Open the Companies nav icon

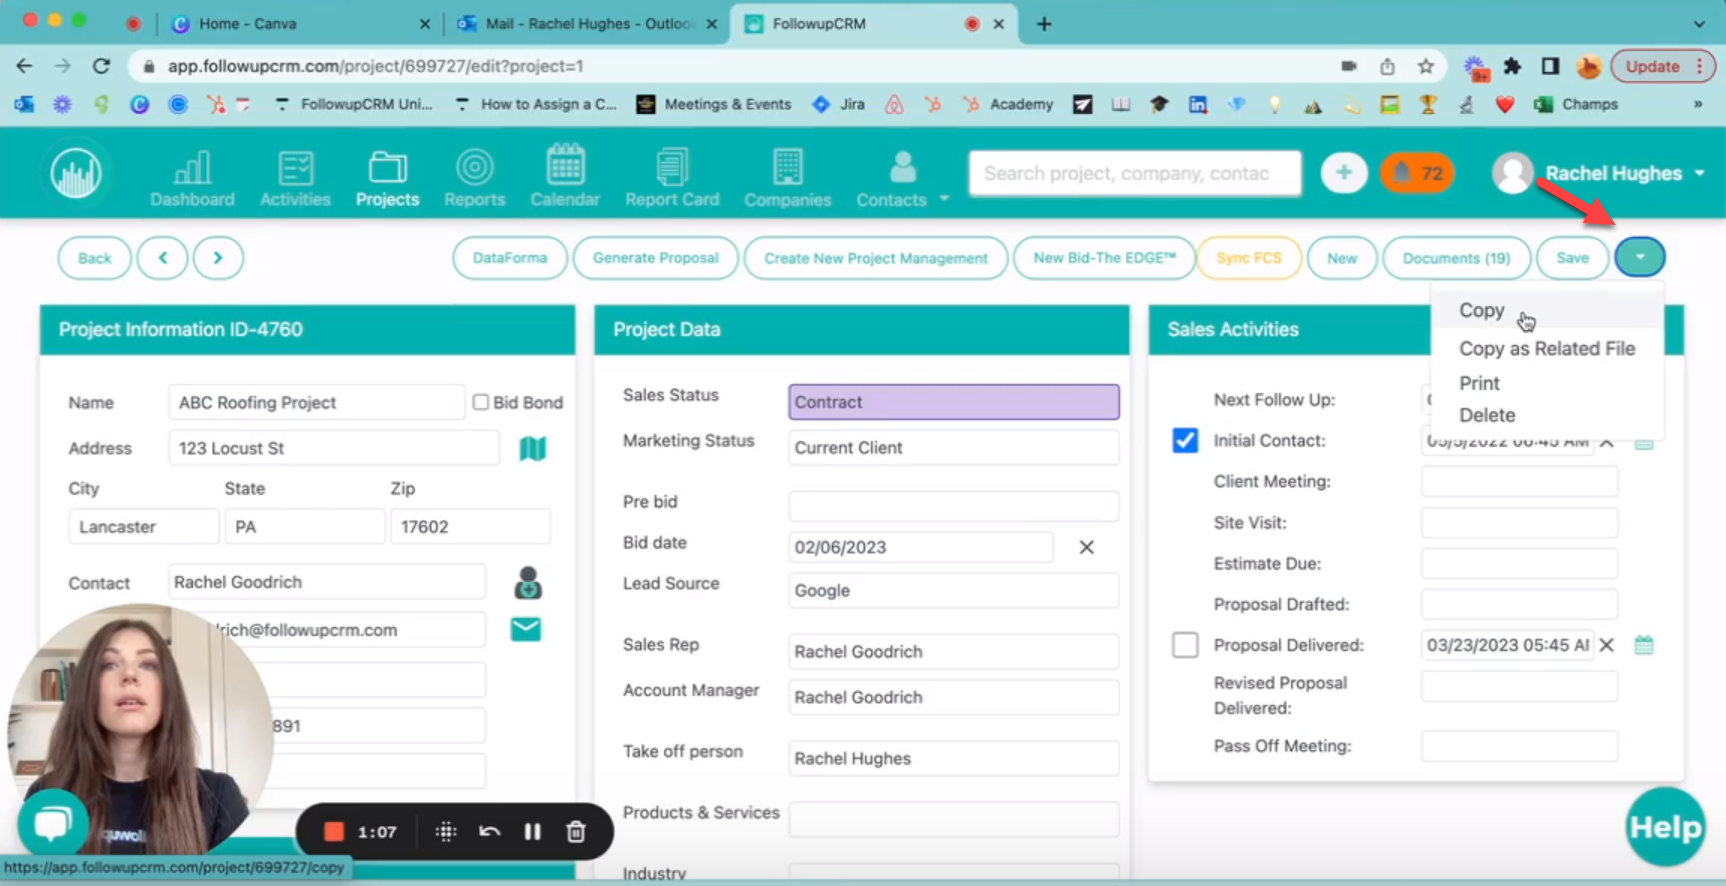[x=787, y=178]
